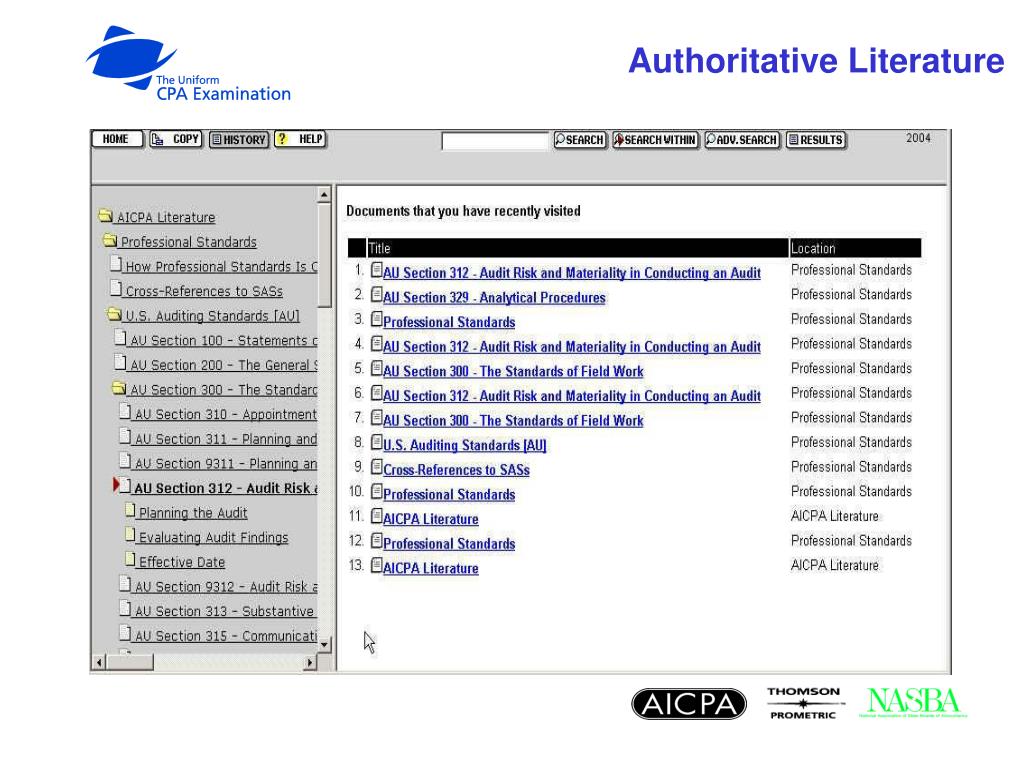Screen dimensions: 1024x768
Task: Select the bold AU Section 312 - Audit Risk tree item
Action: tap(226, 488)
